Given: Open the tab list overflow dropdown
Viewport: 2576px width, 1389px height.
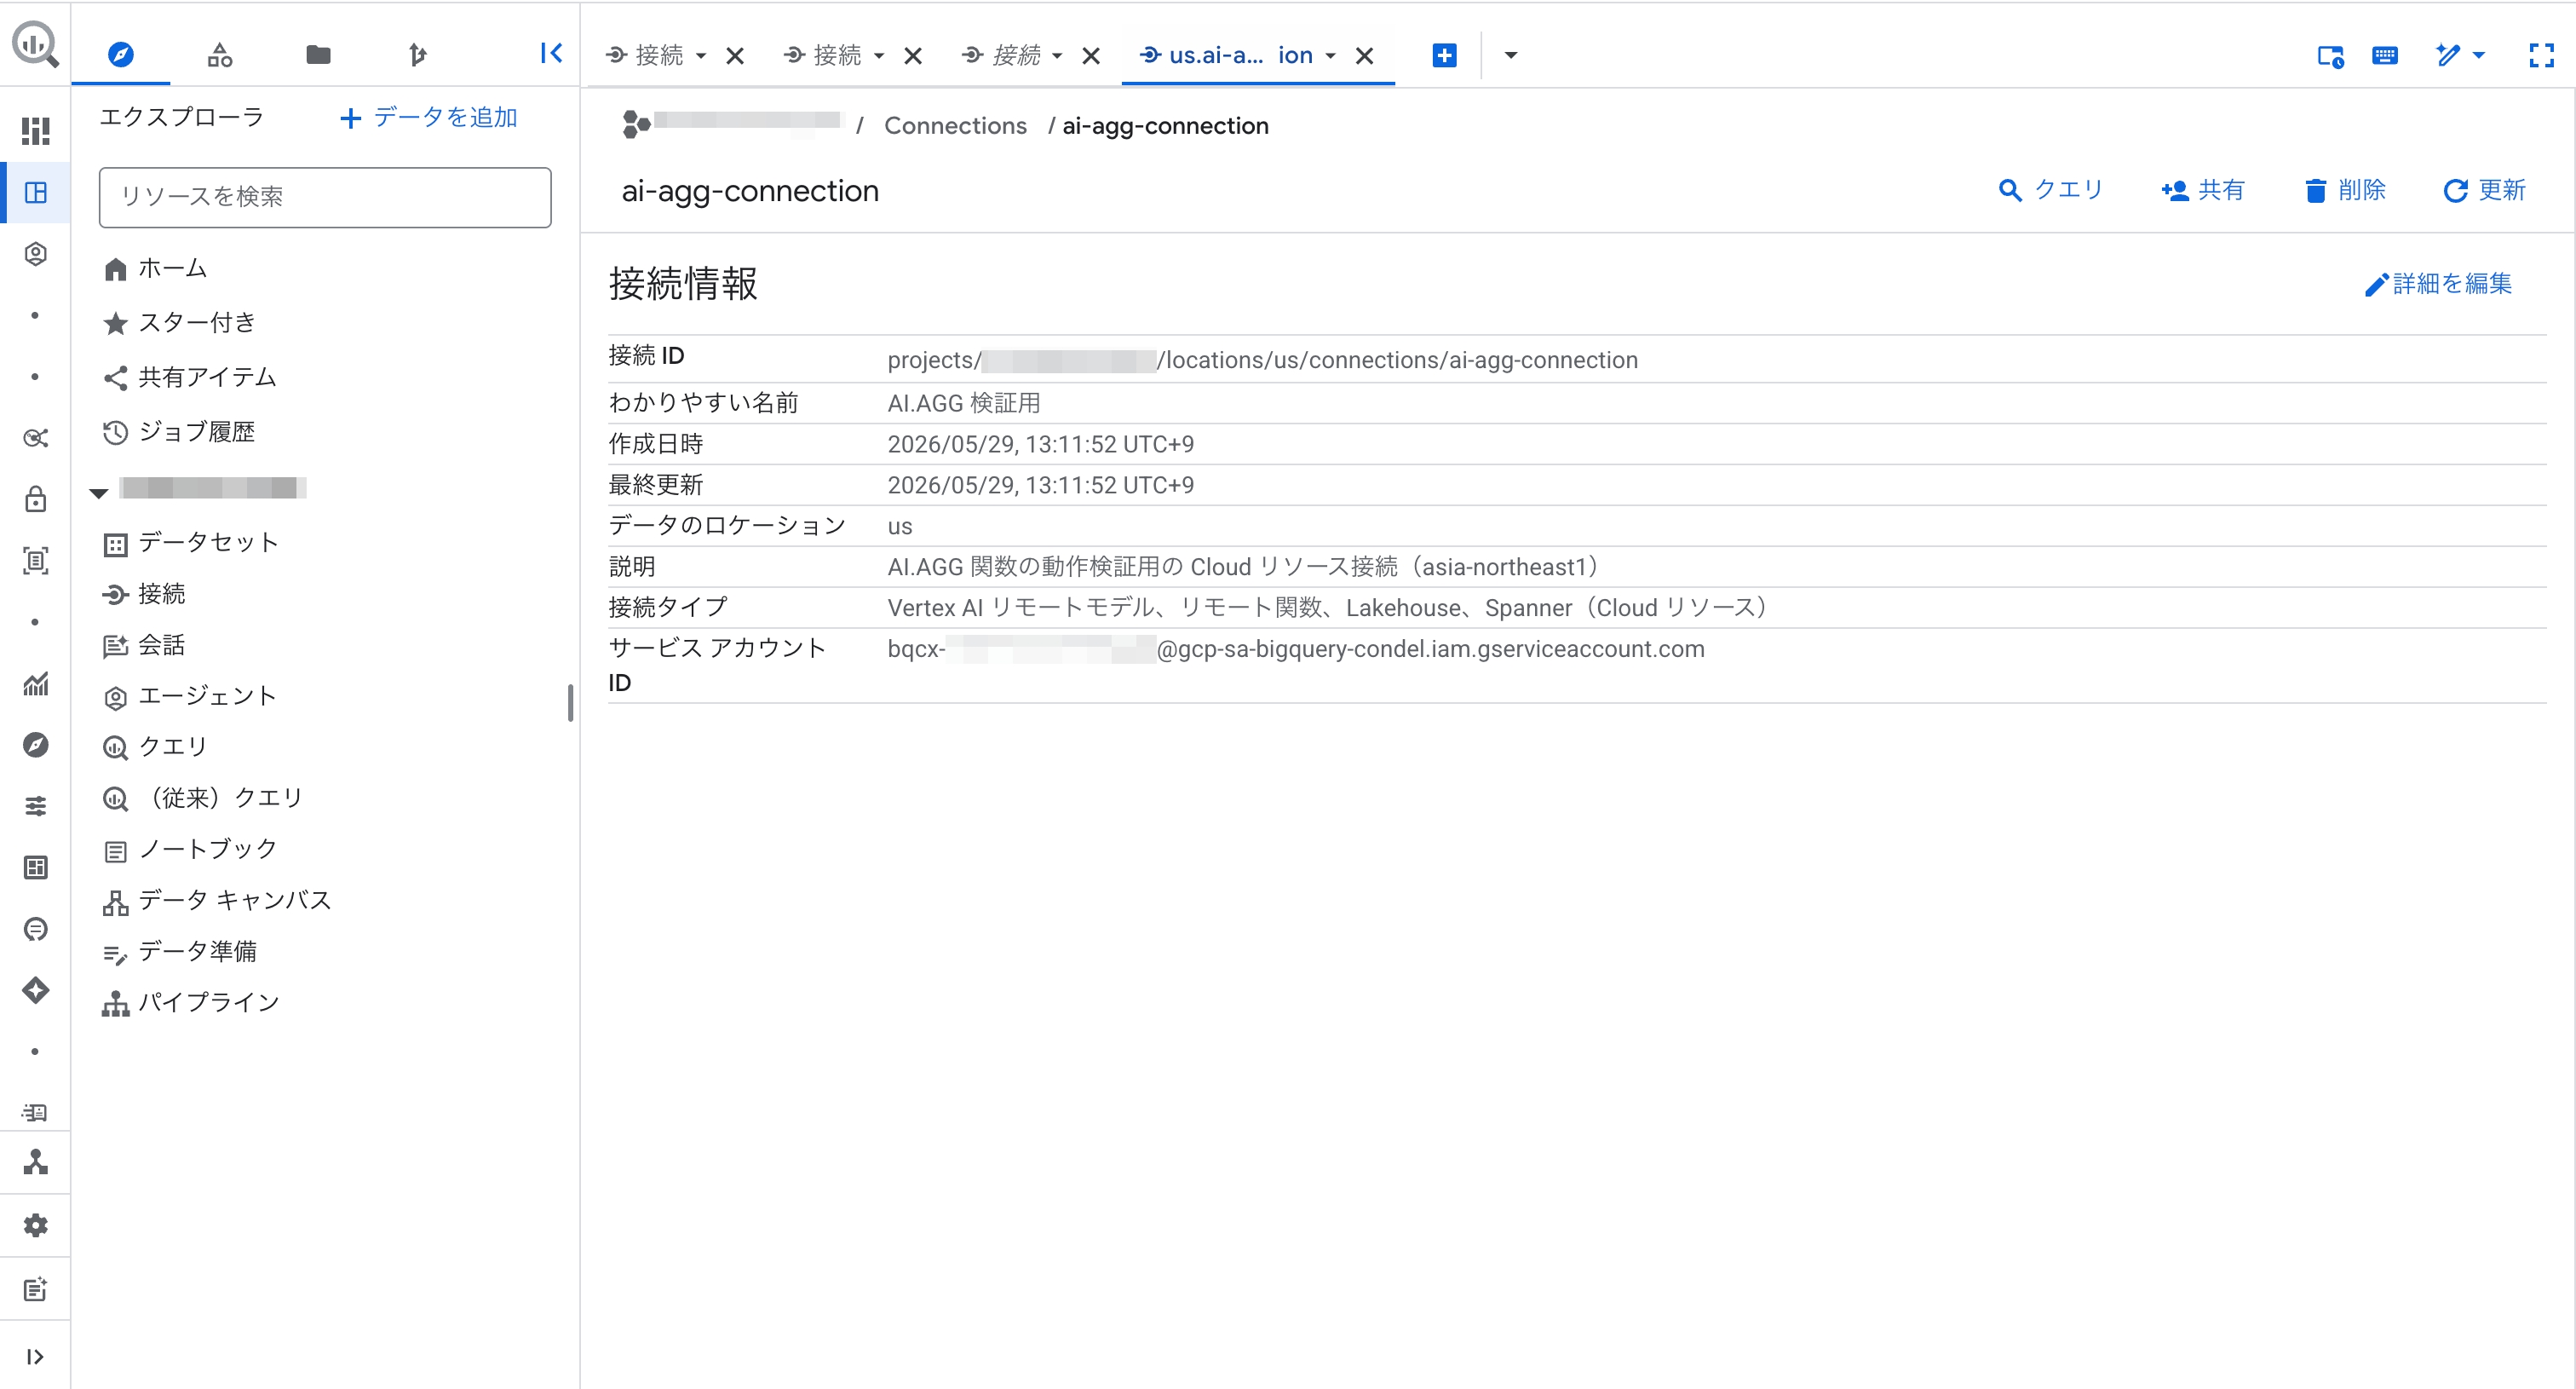Looking at the screenshot, I should tap(1510, 55).
